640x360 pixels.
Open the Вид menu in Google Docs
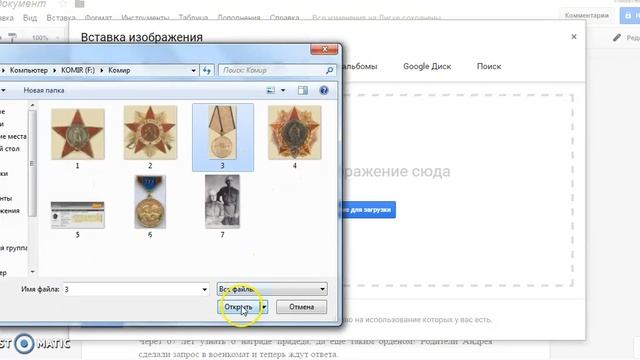pos(30,18)
